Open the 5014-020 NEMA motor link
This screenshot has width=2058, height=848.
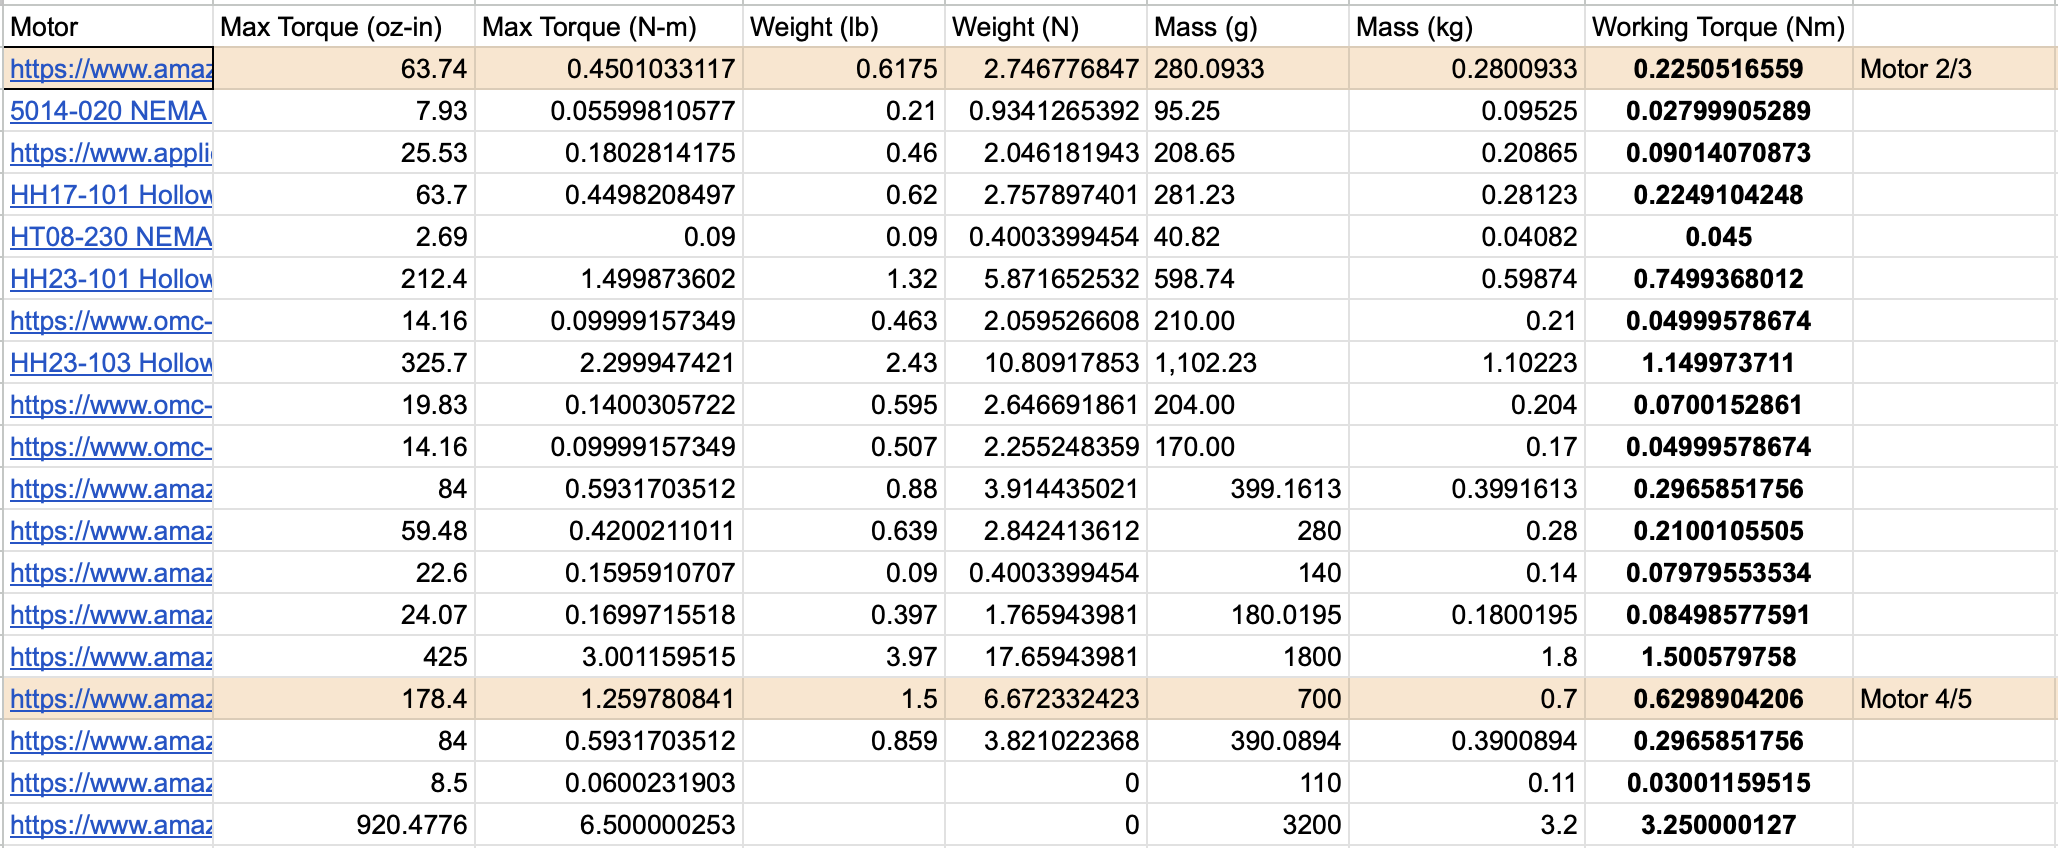[x=108, y=111]
